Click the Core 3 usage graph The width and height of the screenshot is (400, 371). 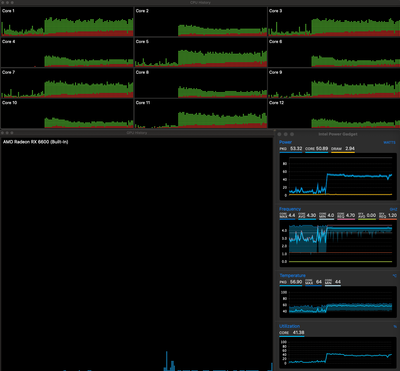(334, 22)
